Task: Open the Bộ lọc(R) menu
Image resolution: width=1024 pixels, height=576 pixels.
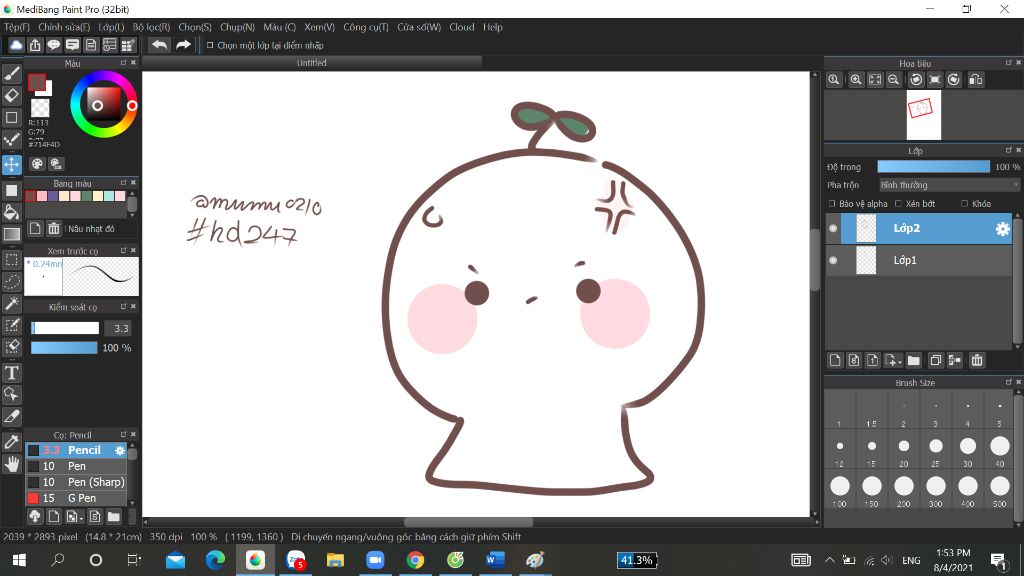Action: [x=152, y=27]
